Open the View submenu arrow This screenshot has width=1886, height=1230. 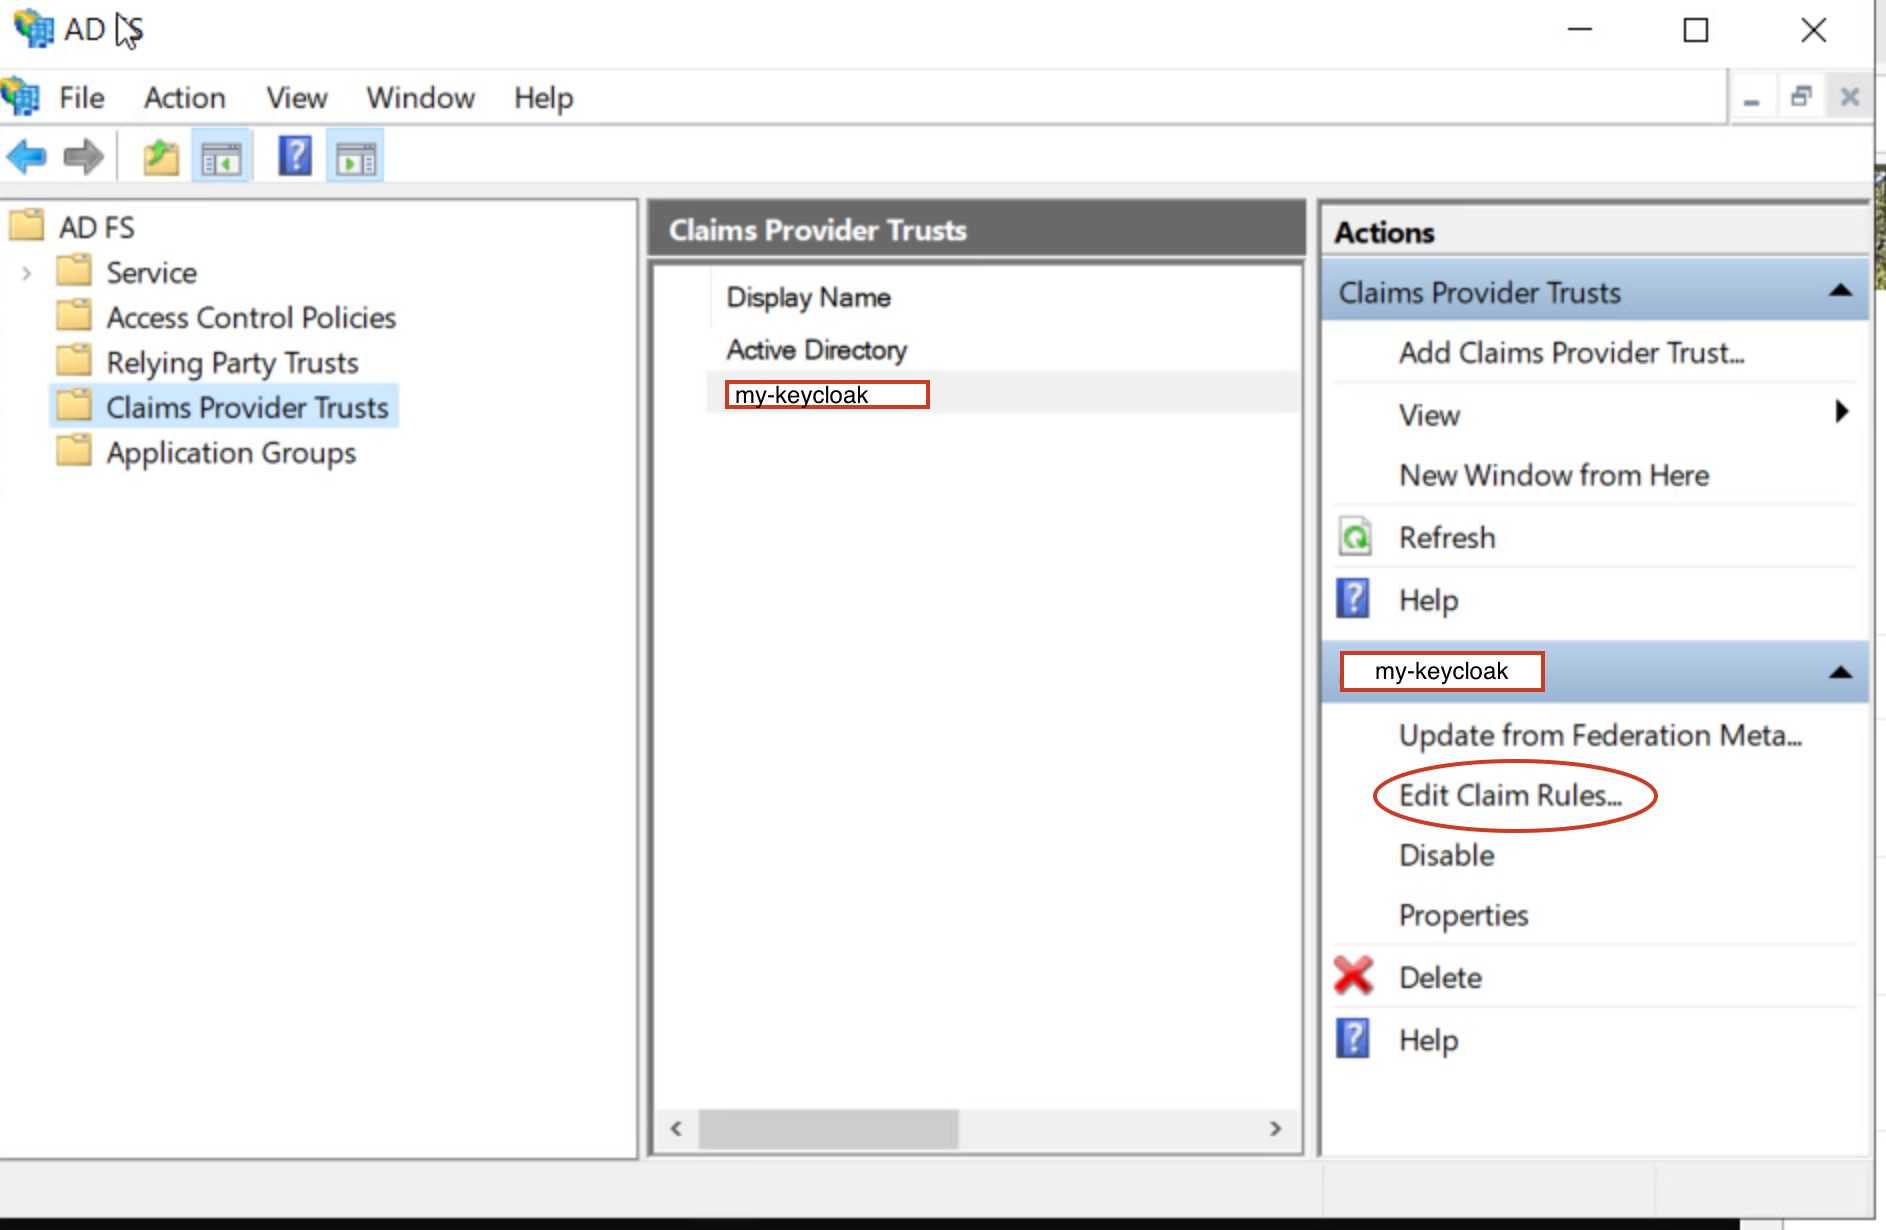pos(1842,412)
